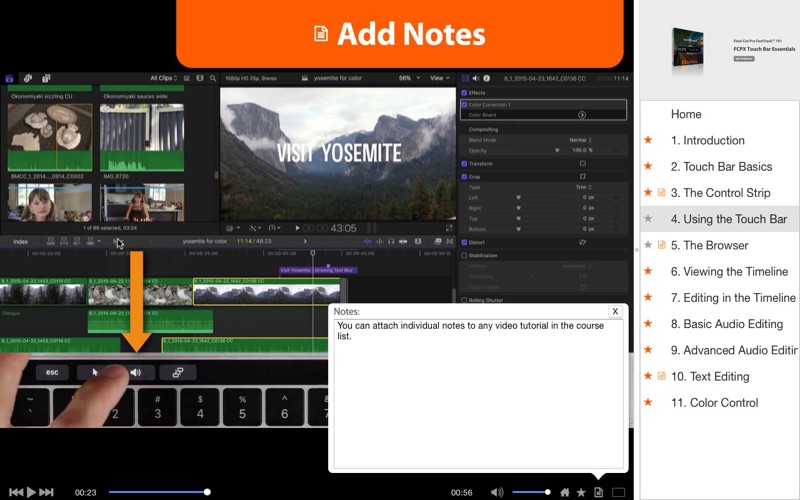Tap the volume button on the Touch Bar
The image size is (800, 500).
[135, 372]
